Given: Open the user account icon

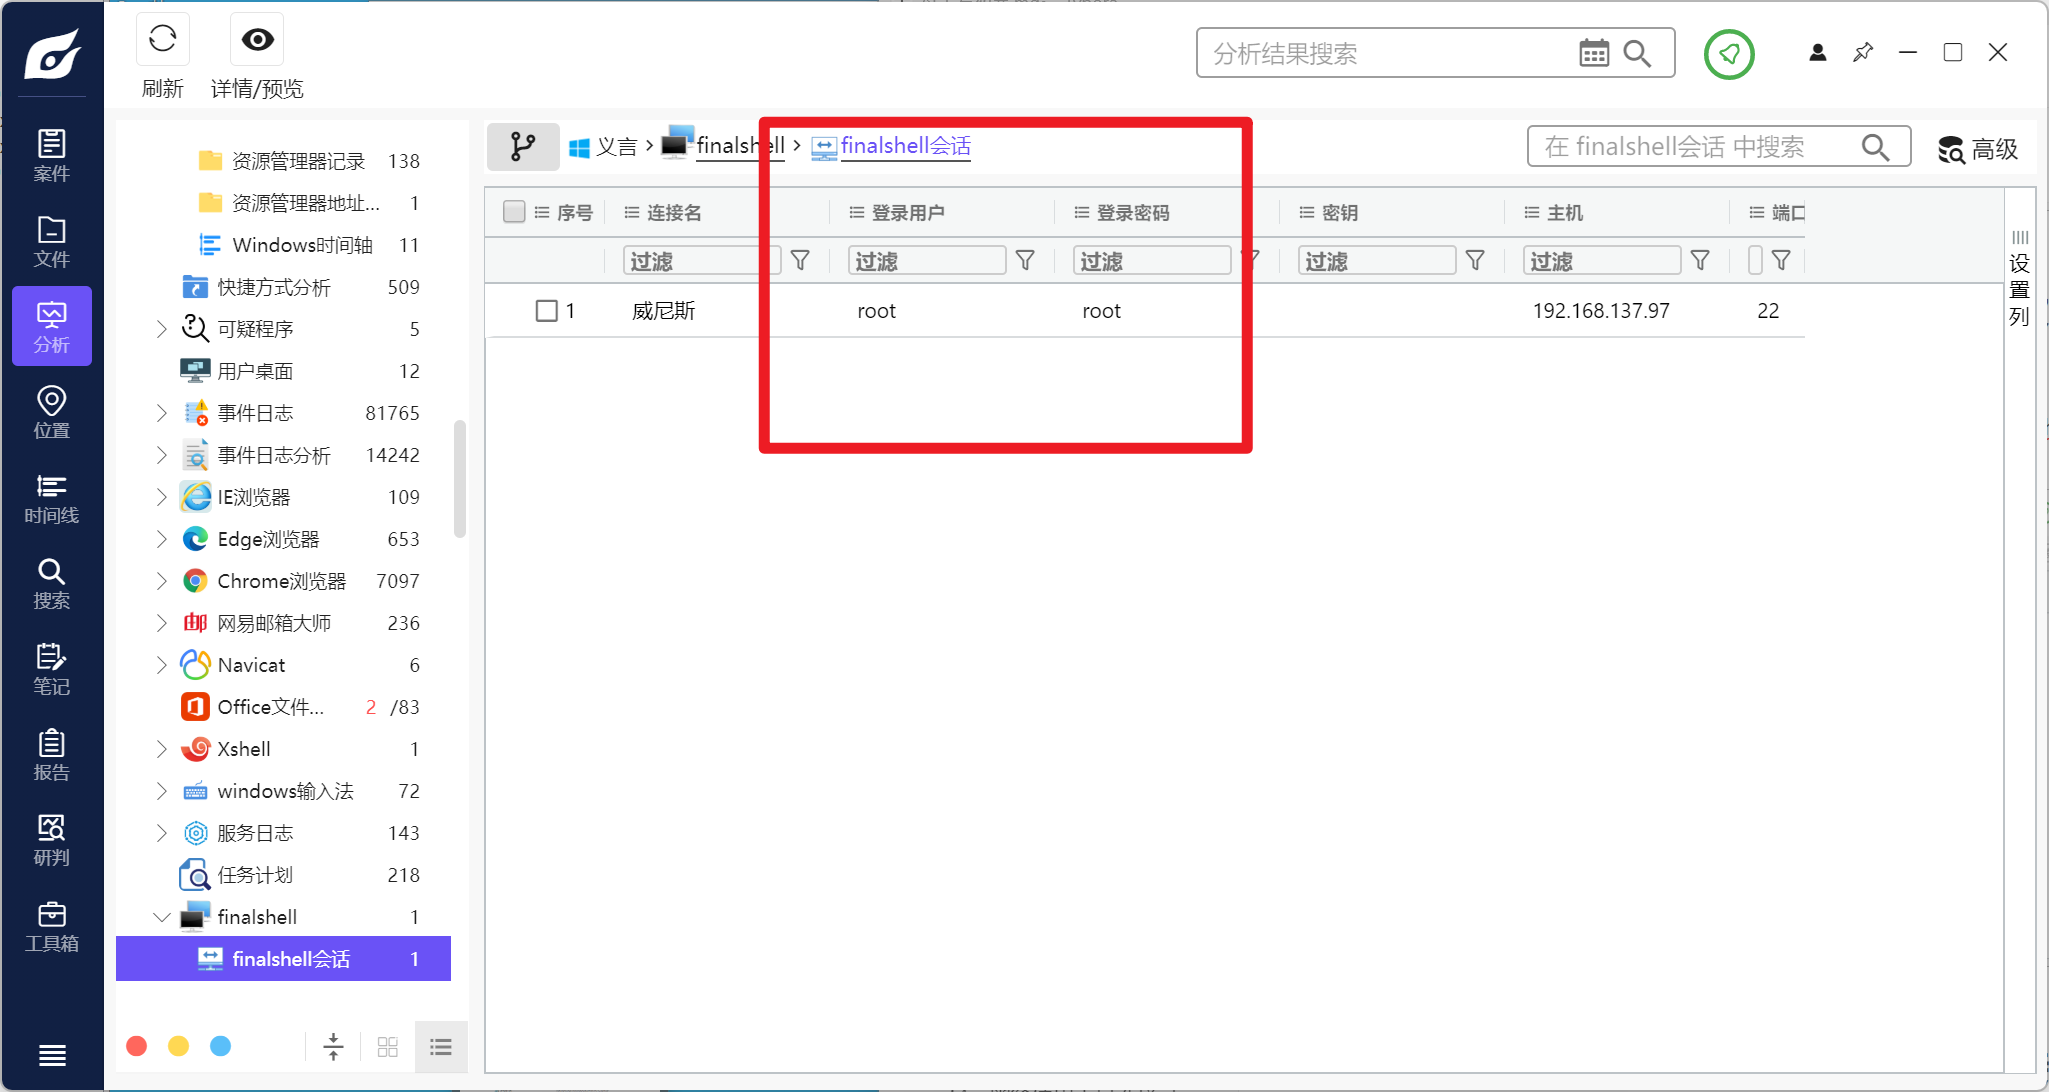Looking at the screenshot, I should pyautogui.click(x=1818, y=53).
